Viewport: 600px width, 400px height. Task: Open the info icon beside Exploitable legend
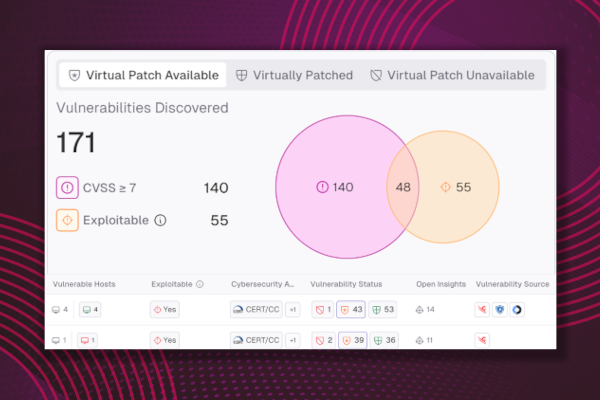[160, 220]
